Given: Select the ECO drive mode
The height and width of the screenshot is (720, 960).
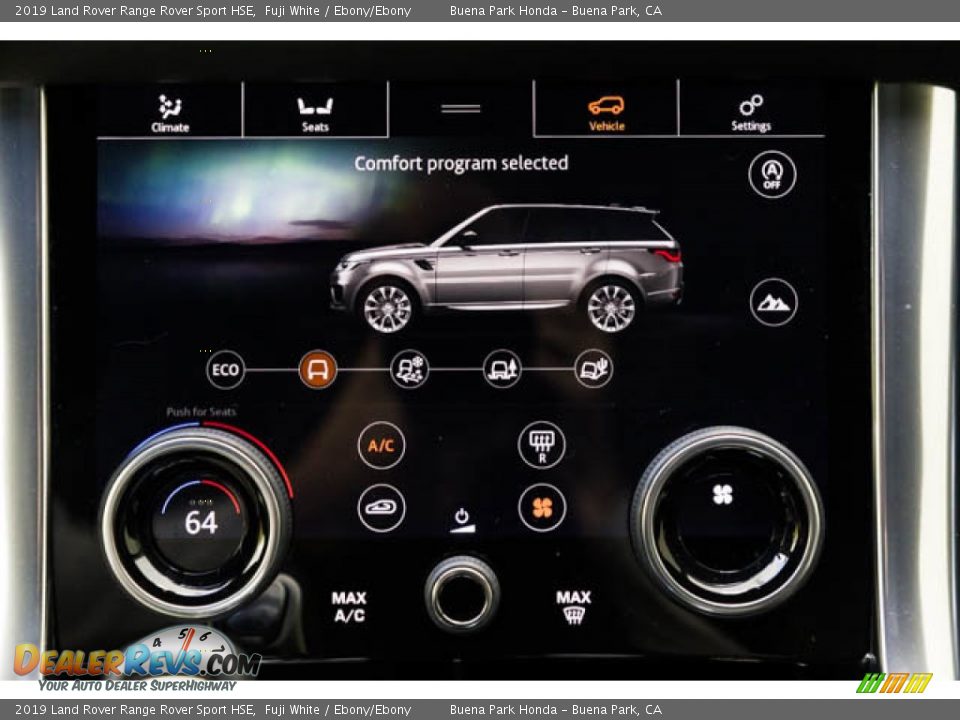Looking at the screenshot, I should (x=225, y=370).
